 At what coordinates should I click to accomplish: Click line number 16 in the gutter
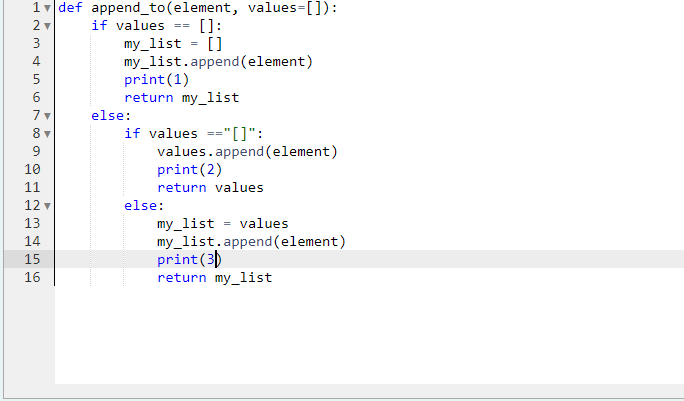click(32, 278)
